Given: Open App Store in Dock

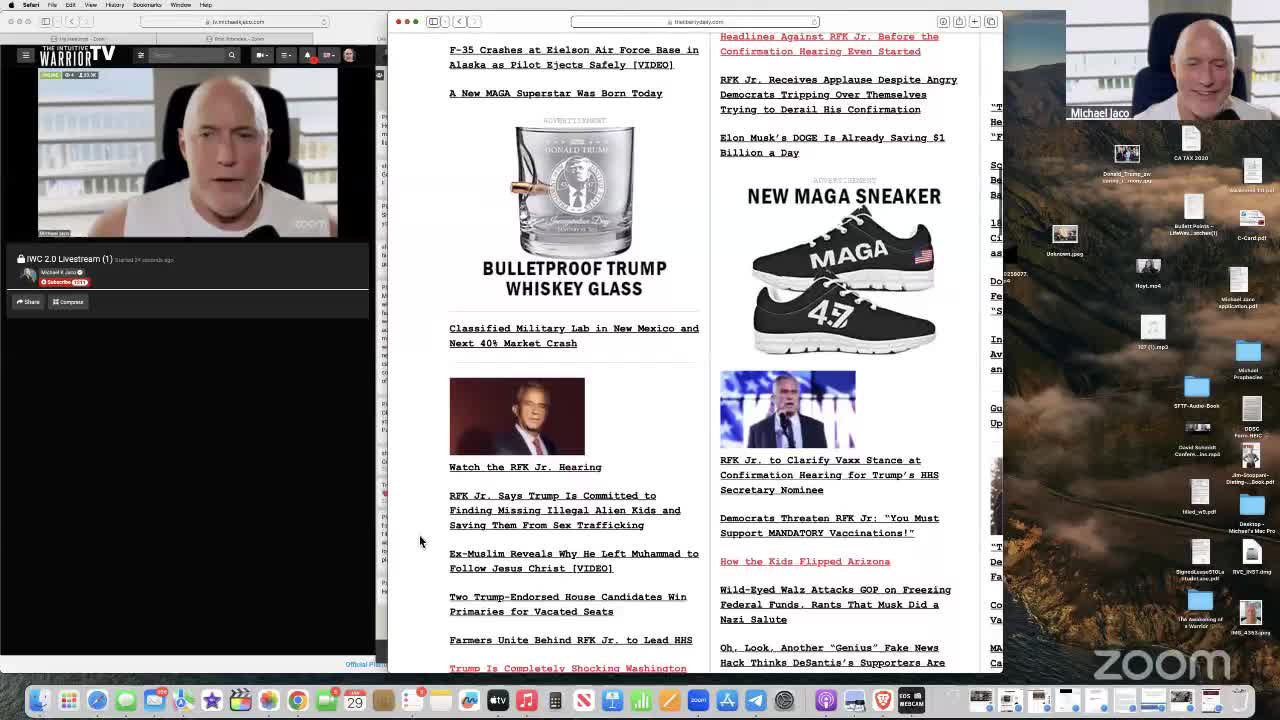Looking at the screenshot, I should (727, 701).
